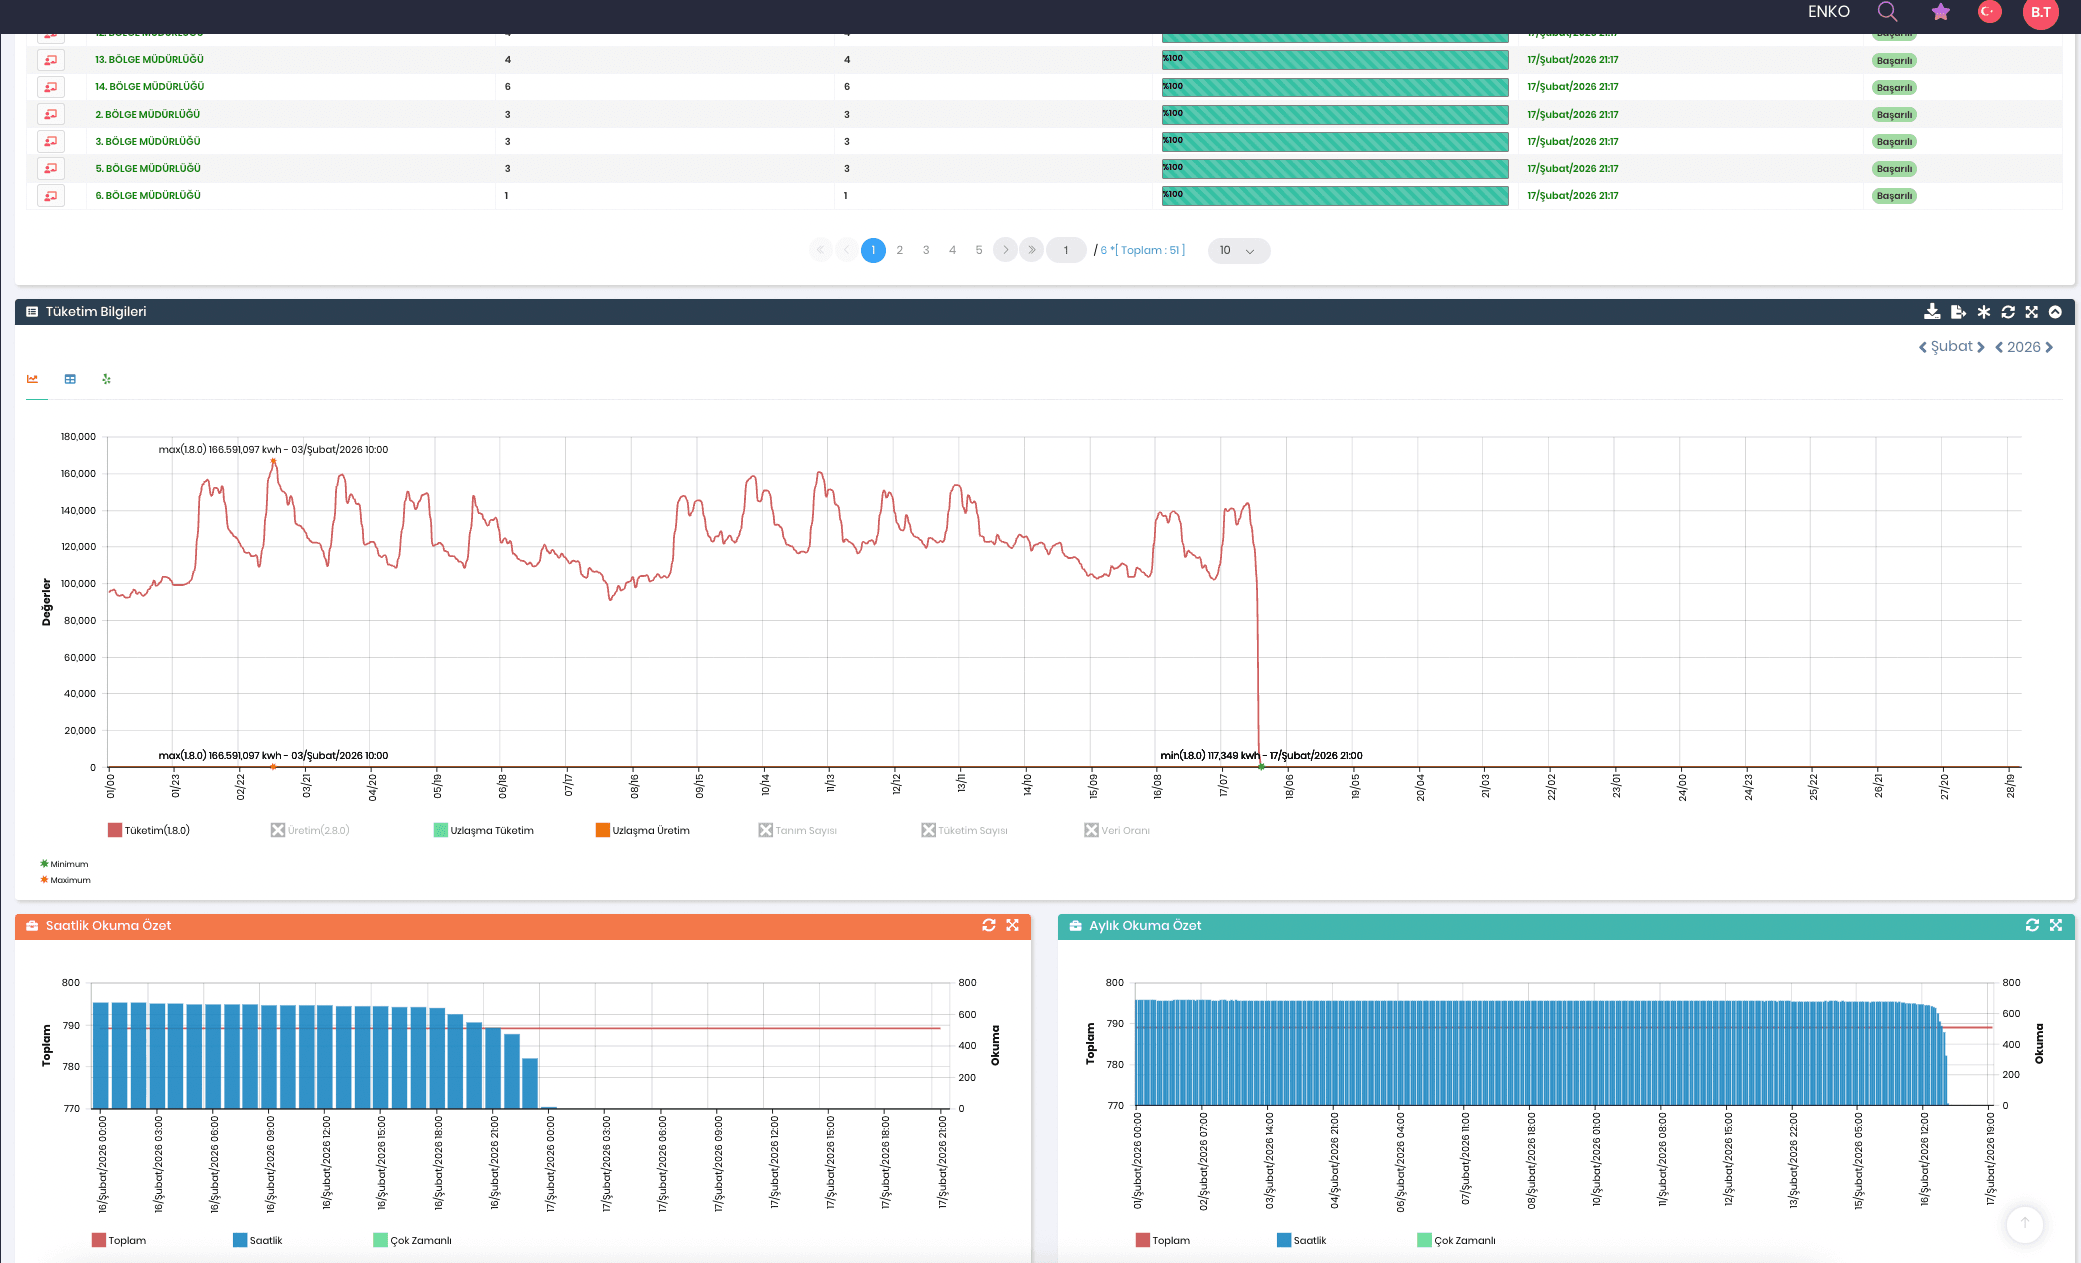Refresh the Tüketim Bilgileri panel
2081x1263 pixels.
[2008, 312]
